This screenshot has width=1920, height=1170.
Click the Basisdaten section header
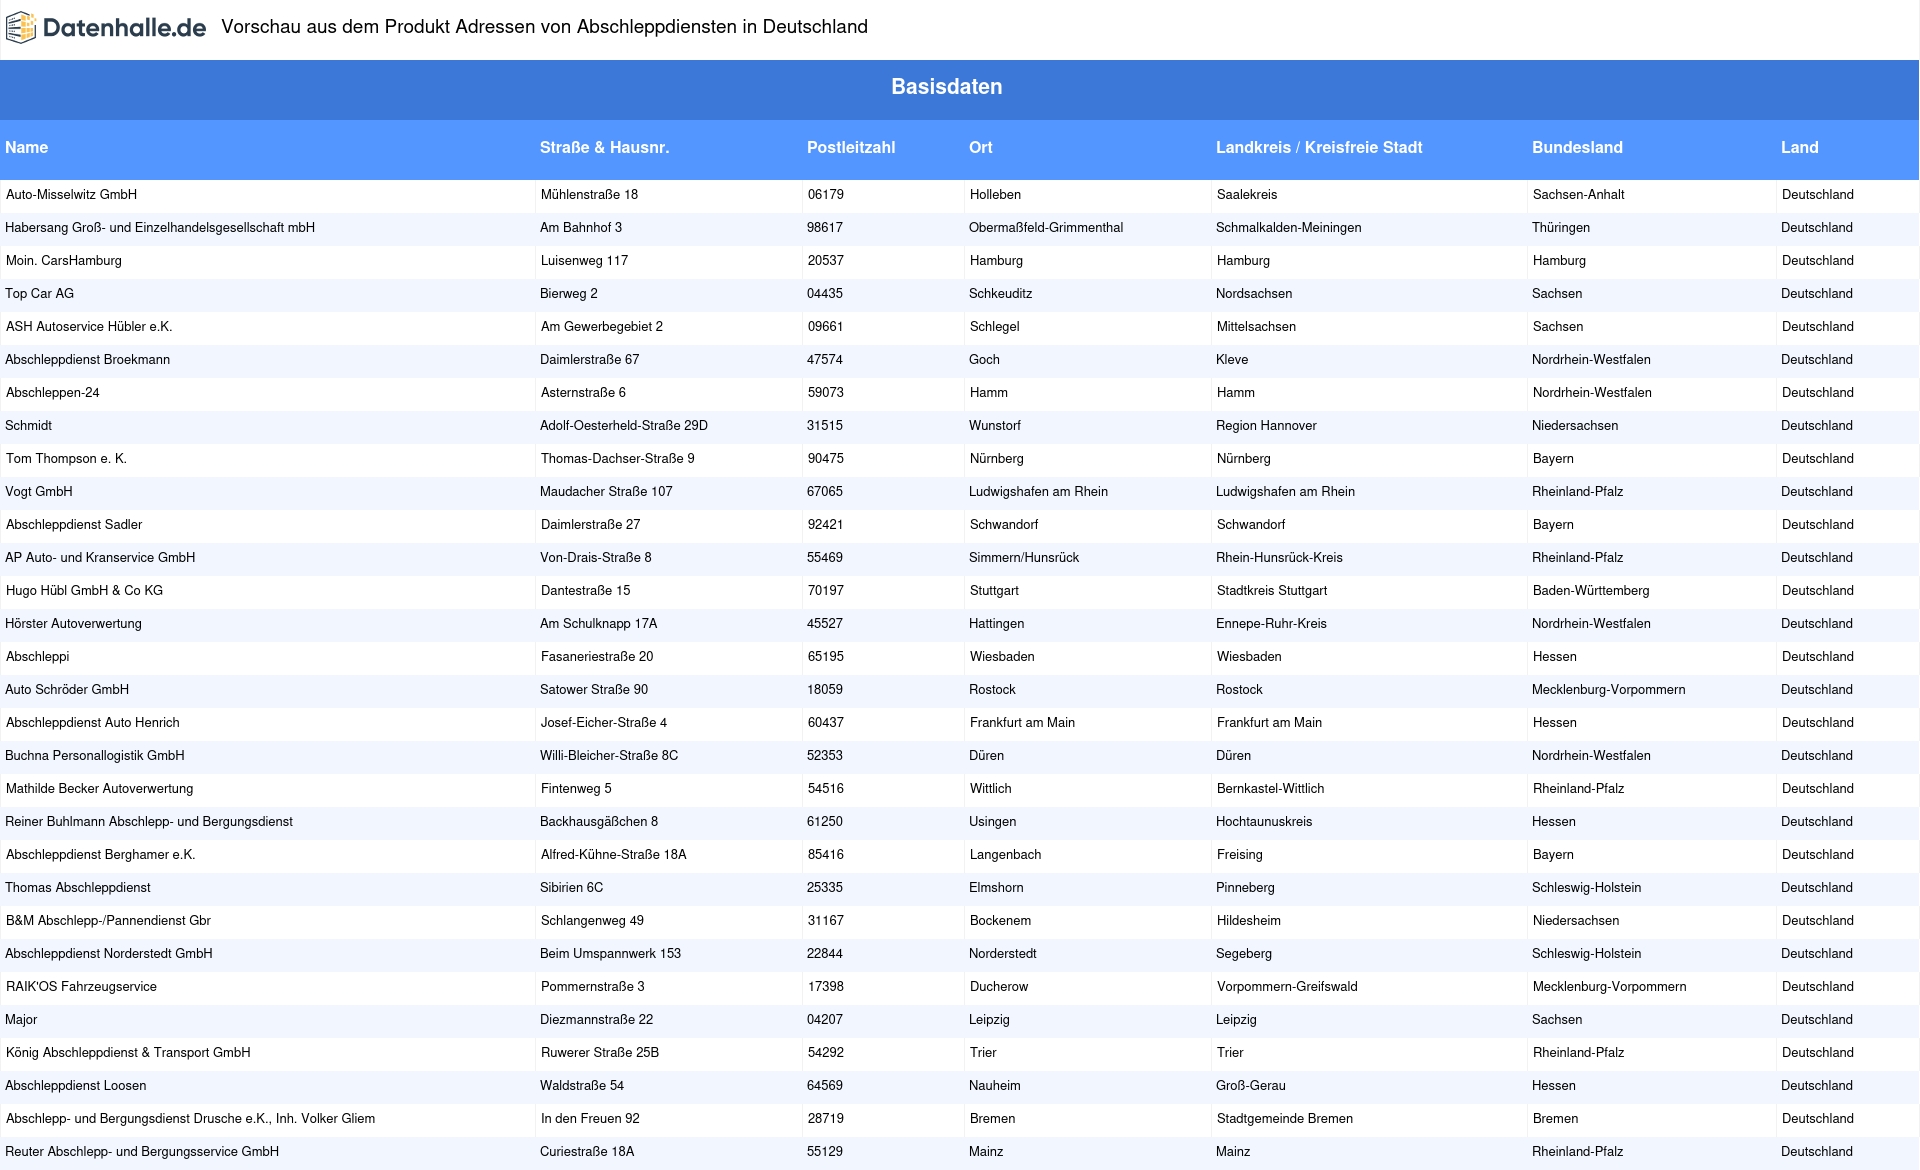tap(947, 87)
